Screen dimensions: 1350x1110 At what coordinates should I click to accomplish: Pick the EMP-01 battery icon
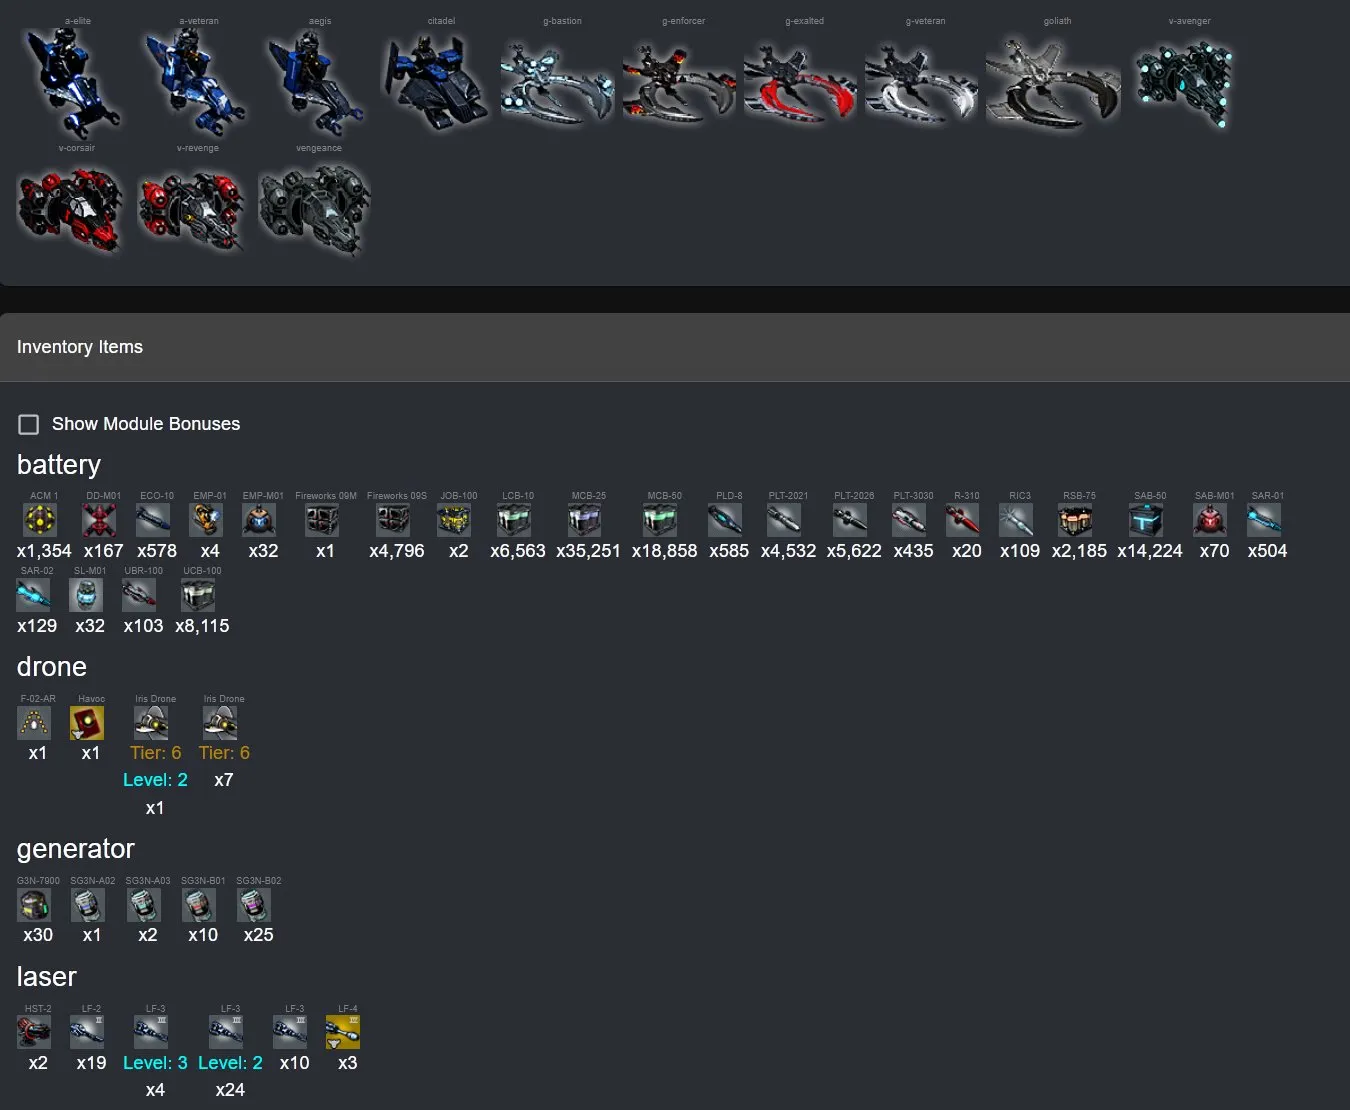pyautogui.click(x=206, y=520)
